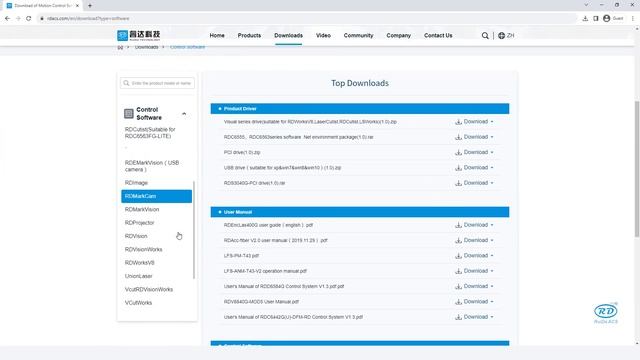Viewport: 640px width, 360px height.
Task: Click the Product Driver section header
Action: [360, 109]
